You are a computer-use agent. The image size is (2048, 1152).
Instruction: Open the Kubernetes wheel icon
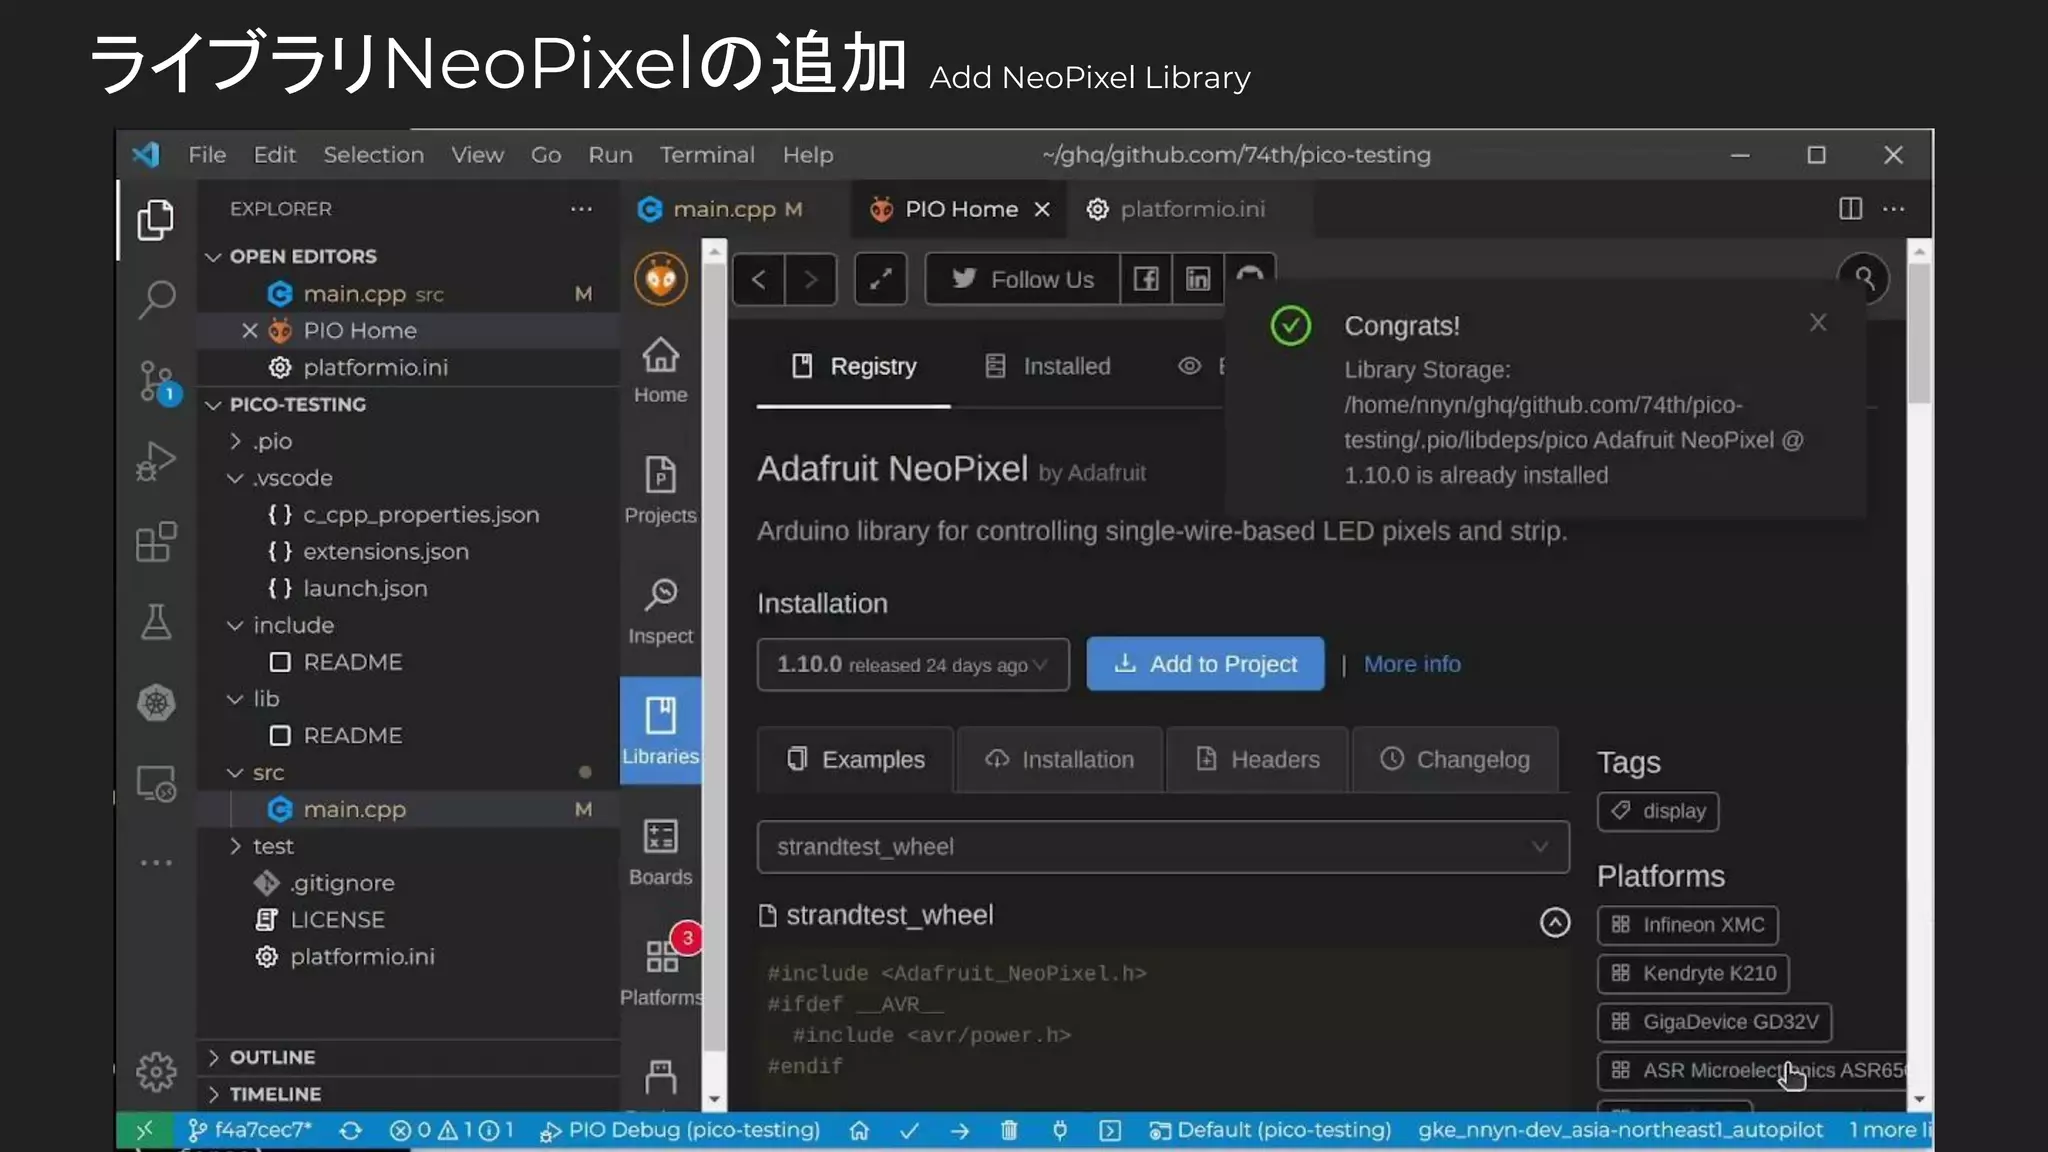[x=155, y=703]
